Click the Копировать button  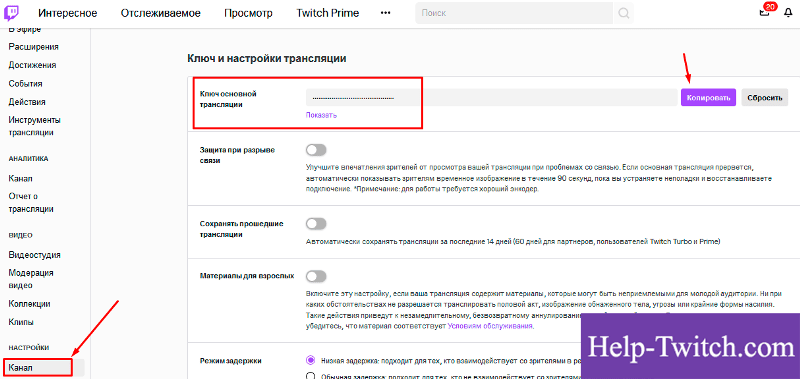pyautogui.click(x=708, y=97)
